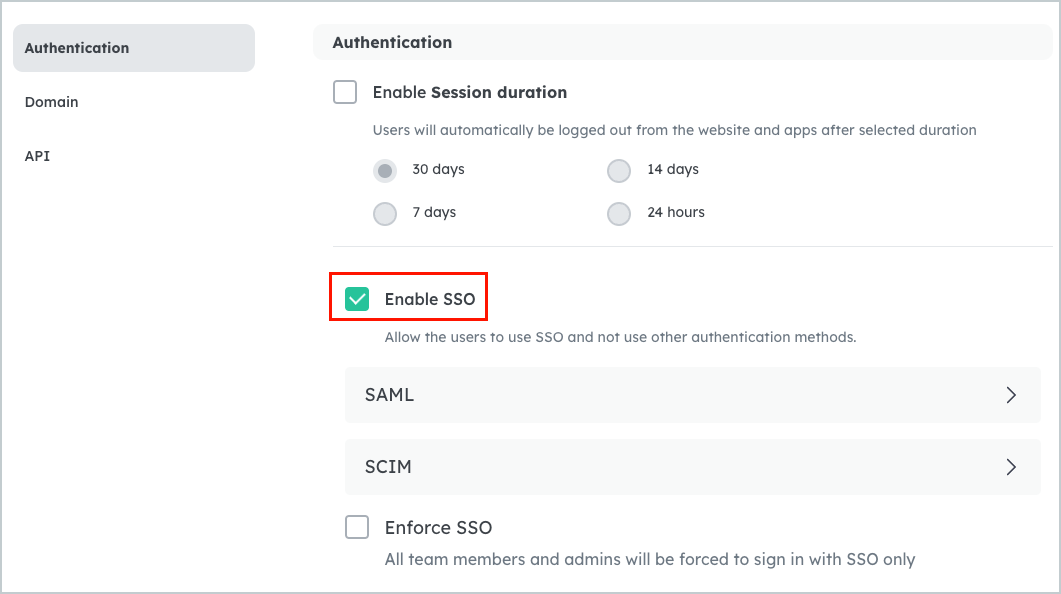Click the Authentication section header
Screen dimensions: 1061x594
pyautogui.click(x=392, y=43)
